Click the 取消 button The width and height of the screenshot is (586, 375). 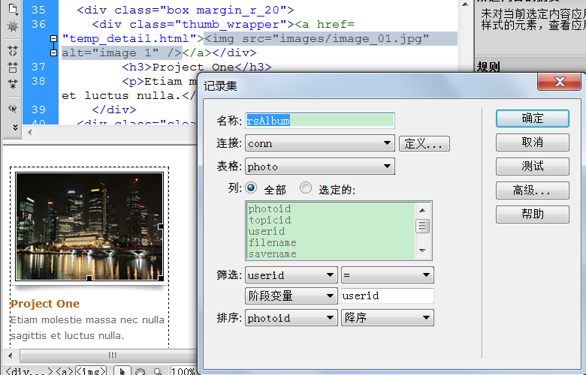pyautogui.click(x=533, y=142)
